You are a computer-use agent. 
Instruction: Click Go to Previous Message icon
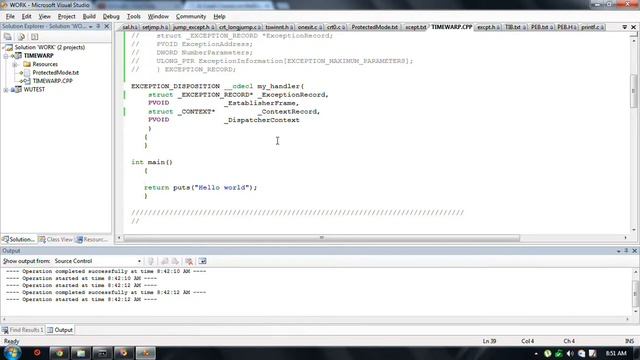point(164,261)
